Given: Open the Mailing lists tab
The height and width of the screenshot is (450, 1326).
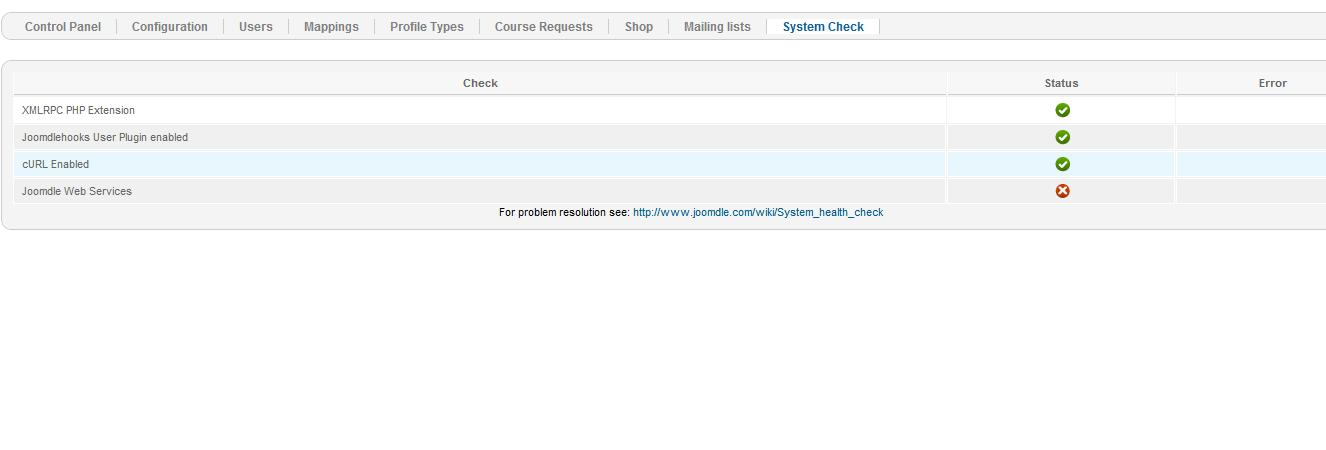Looking at the screenshot, I should [x=717, y=27].
